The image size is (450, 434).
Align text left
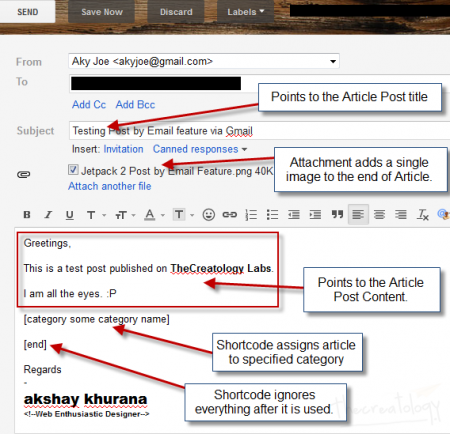click(358, 214)
